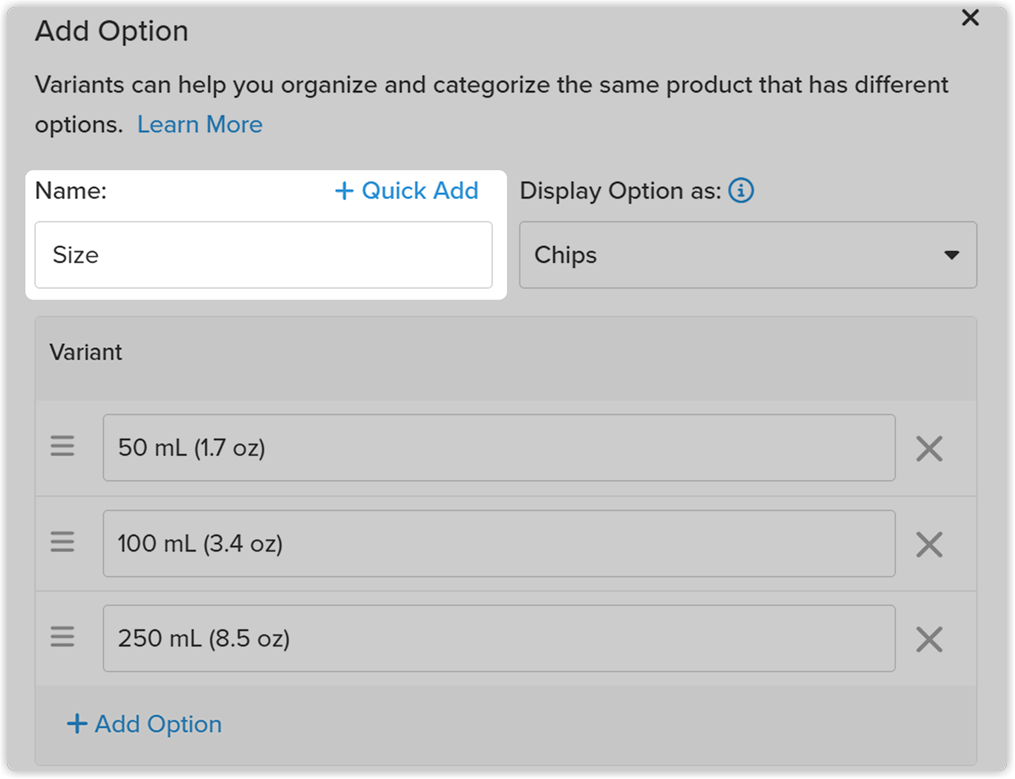Click the plus icon next to Add Option

click(x=77, y=724)
